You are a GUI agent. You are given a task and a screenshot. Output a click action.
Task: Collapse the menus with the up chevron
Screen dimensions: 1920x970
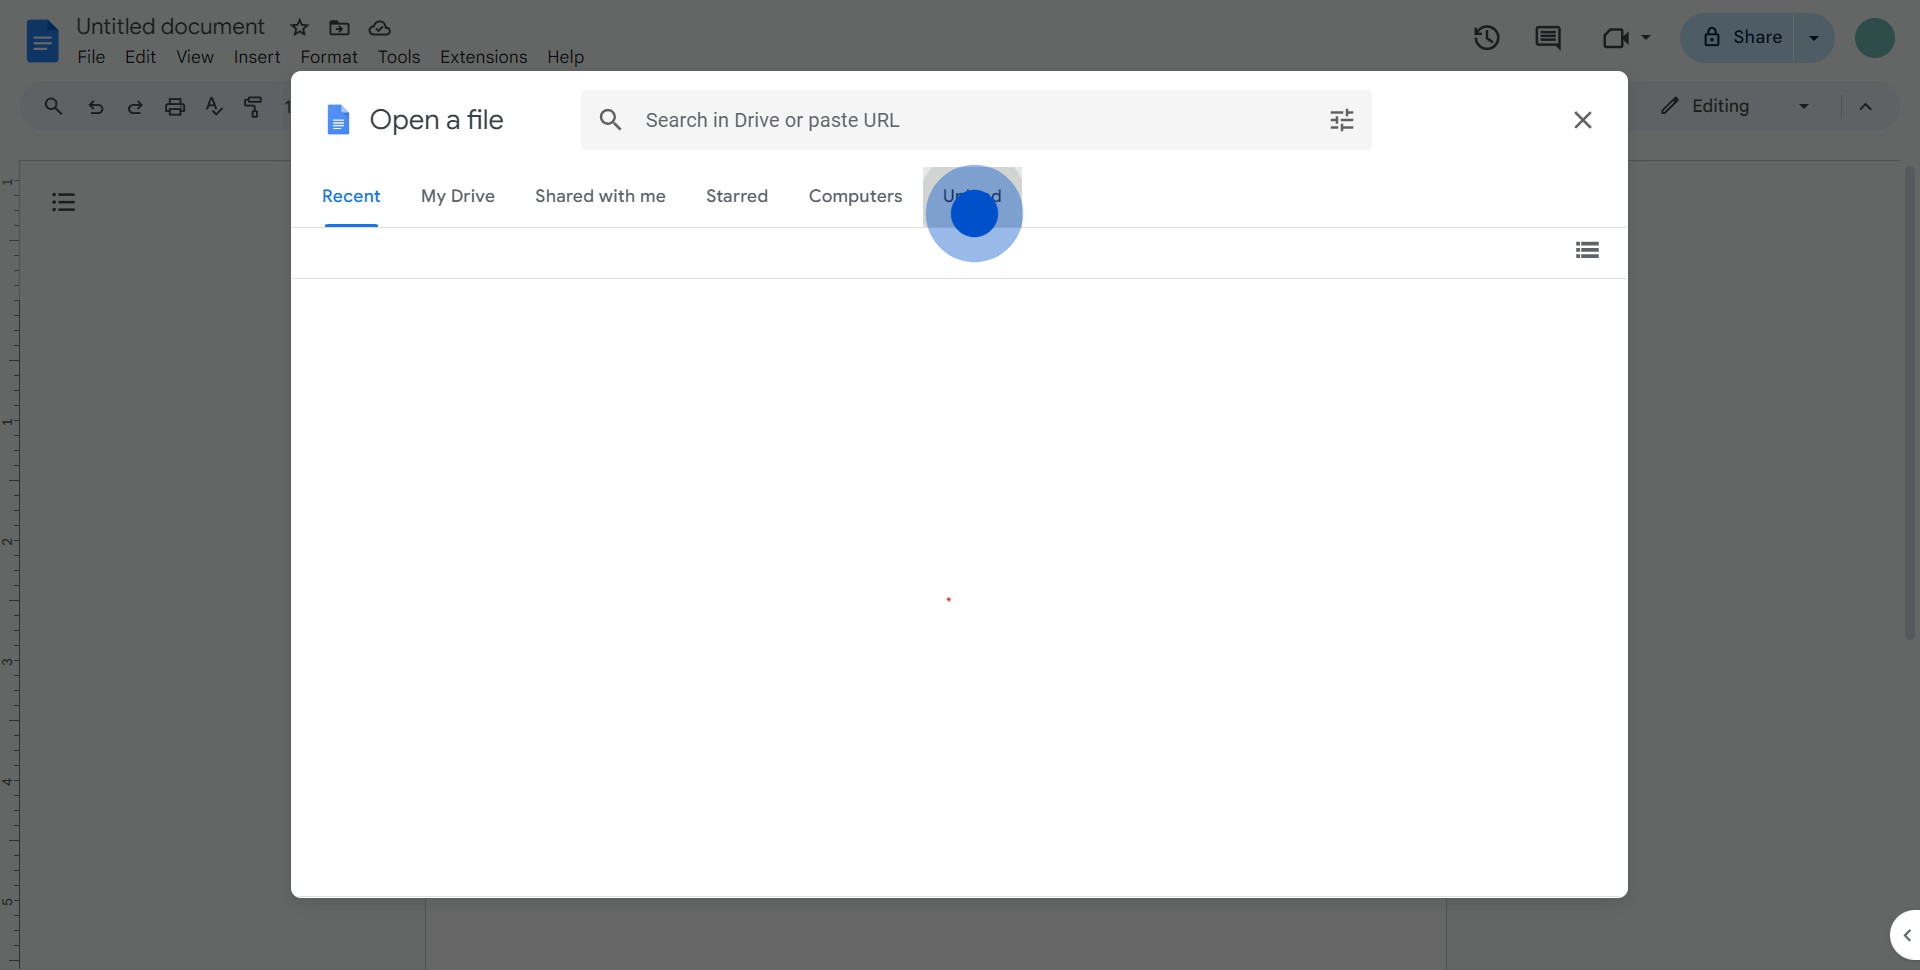tap(1865, 106)
